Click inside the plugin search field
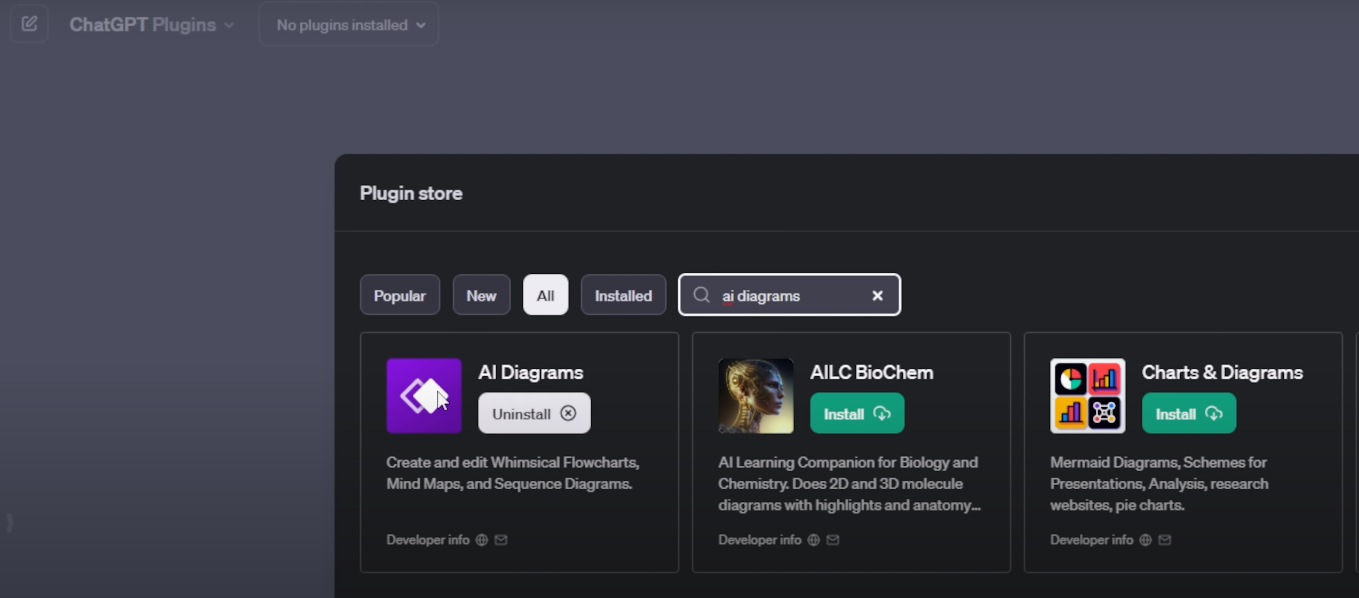The width and height of the screenshot is (1359, 598). [790, 294]
